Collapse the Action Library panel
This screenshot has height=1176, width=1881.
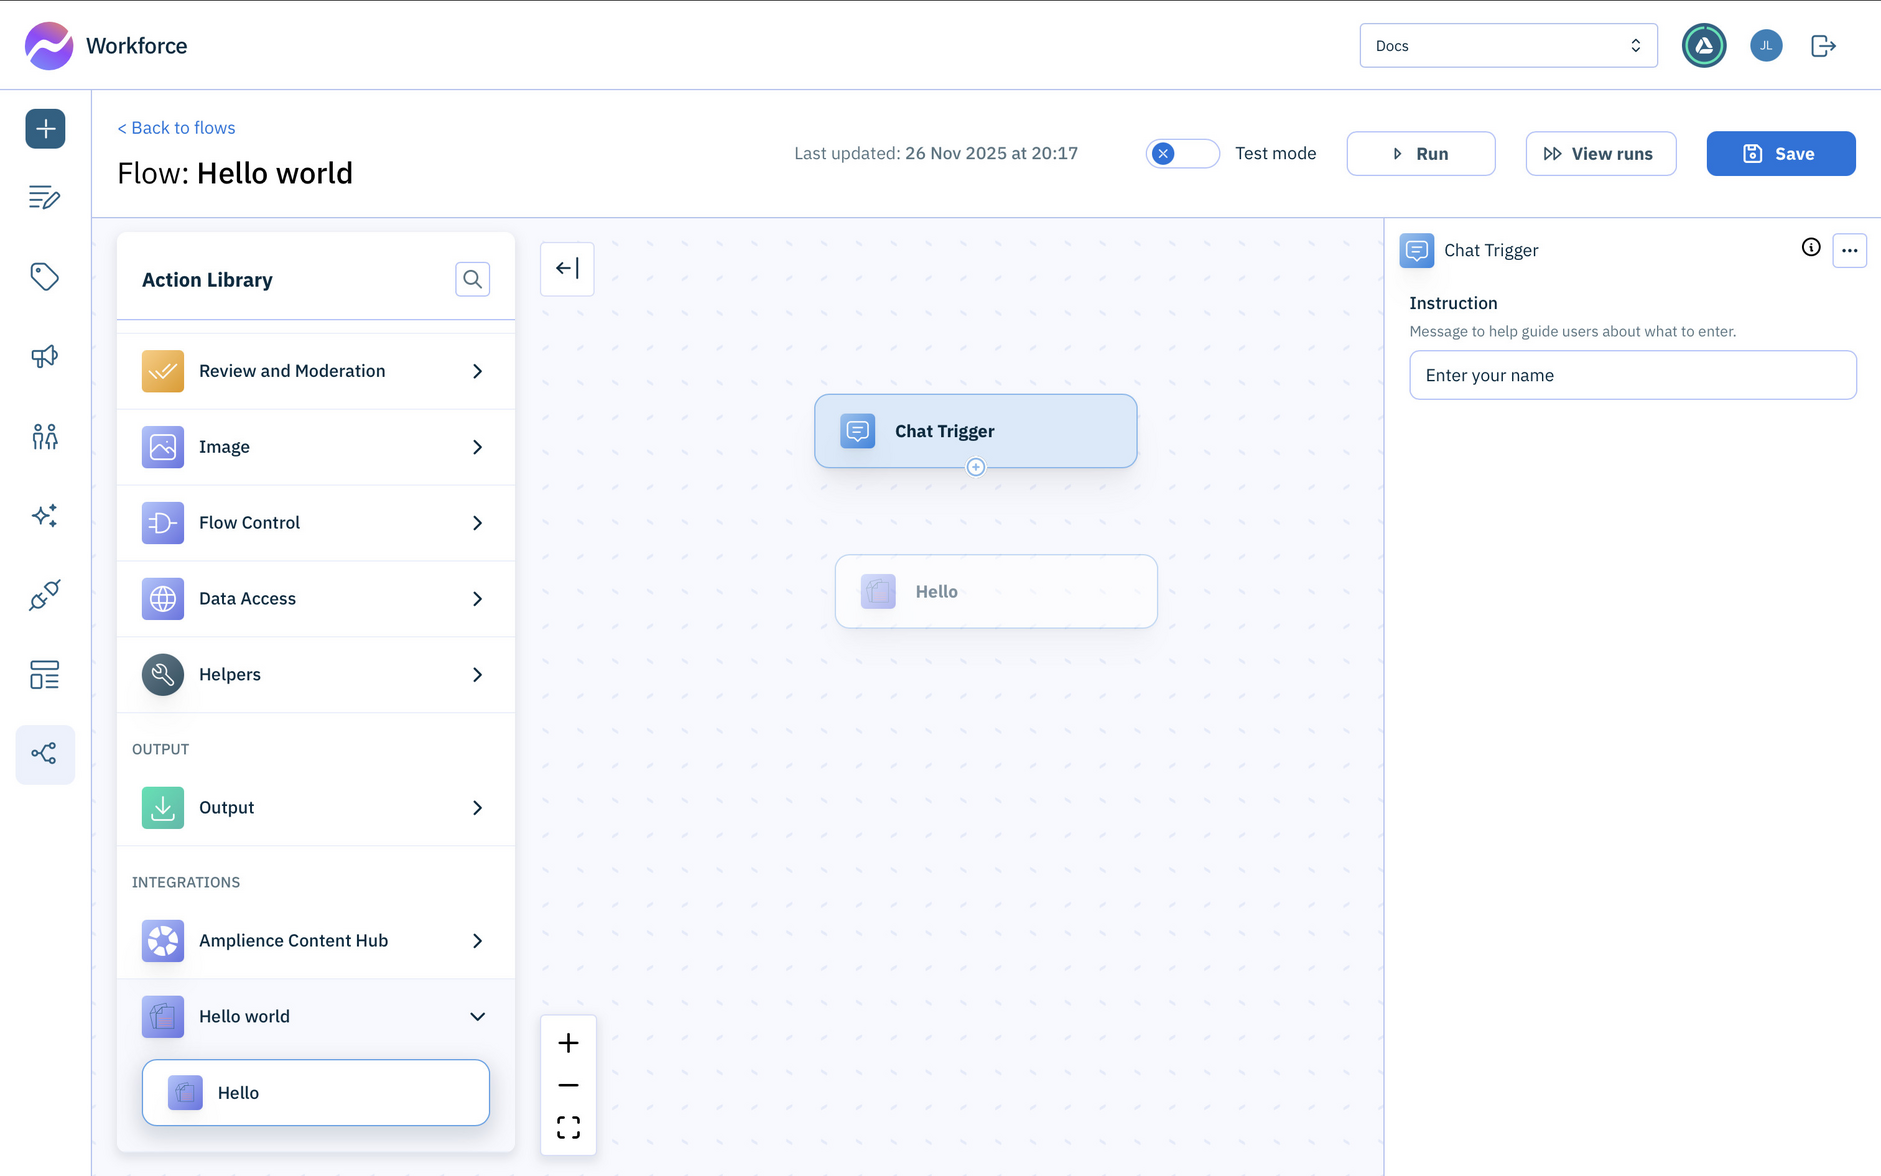pyautogui.click(x=566, y=268)
